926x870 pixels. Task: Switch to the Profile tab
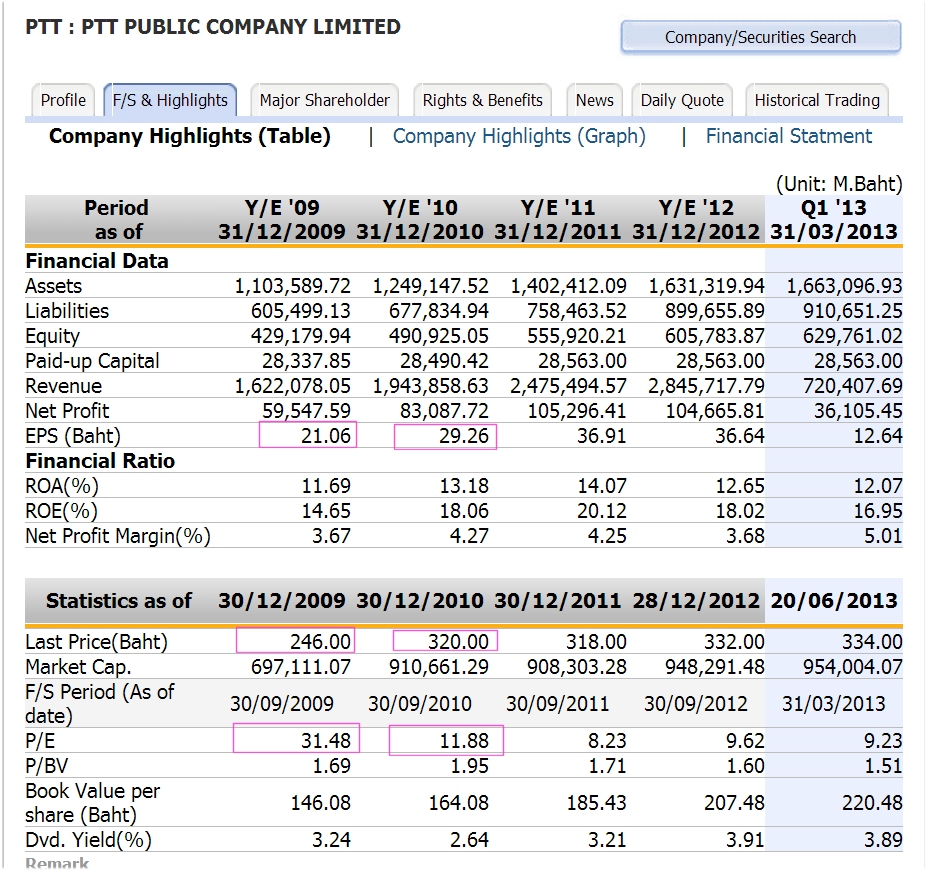point(63,100)
